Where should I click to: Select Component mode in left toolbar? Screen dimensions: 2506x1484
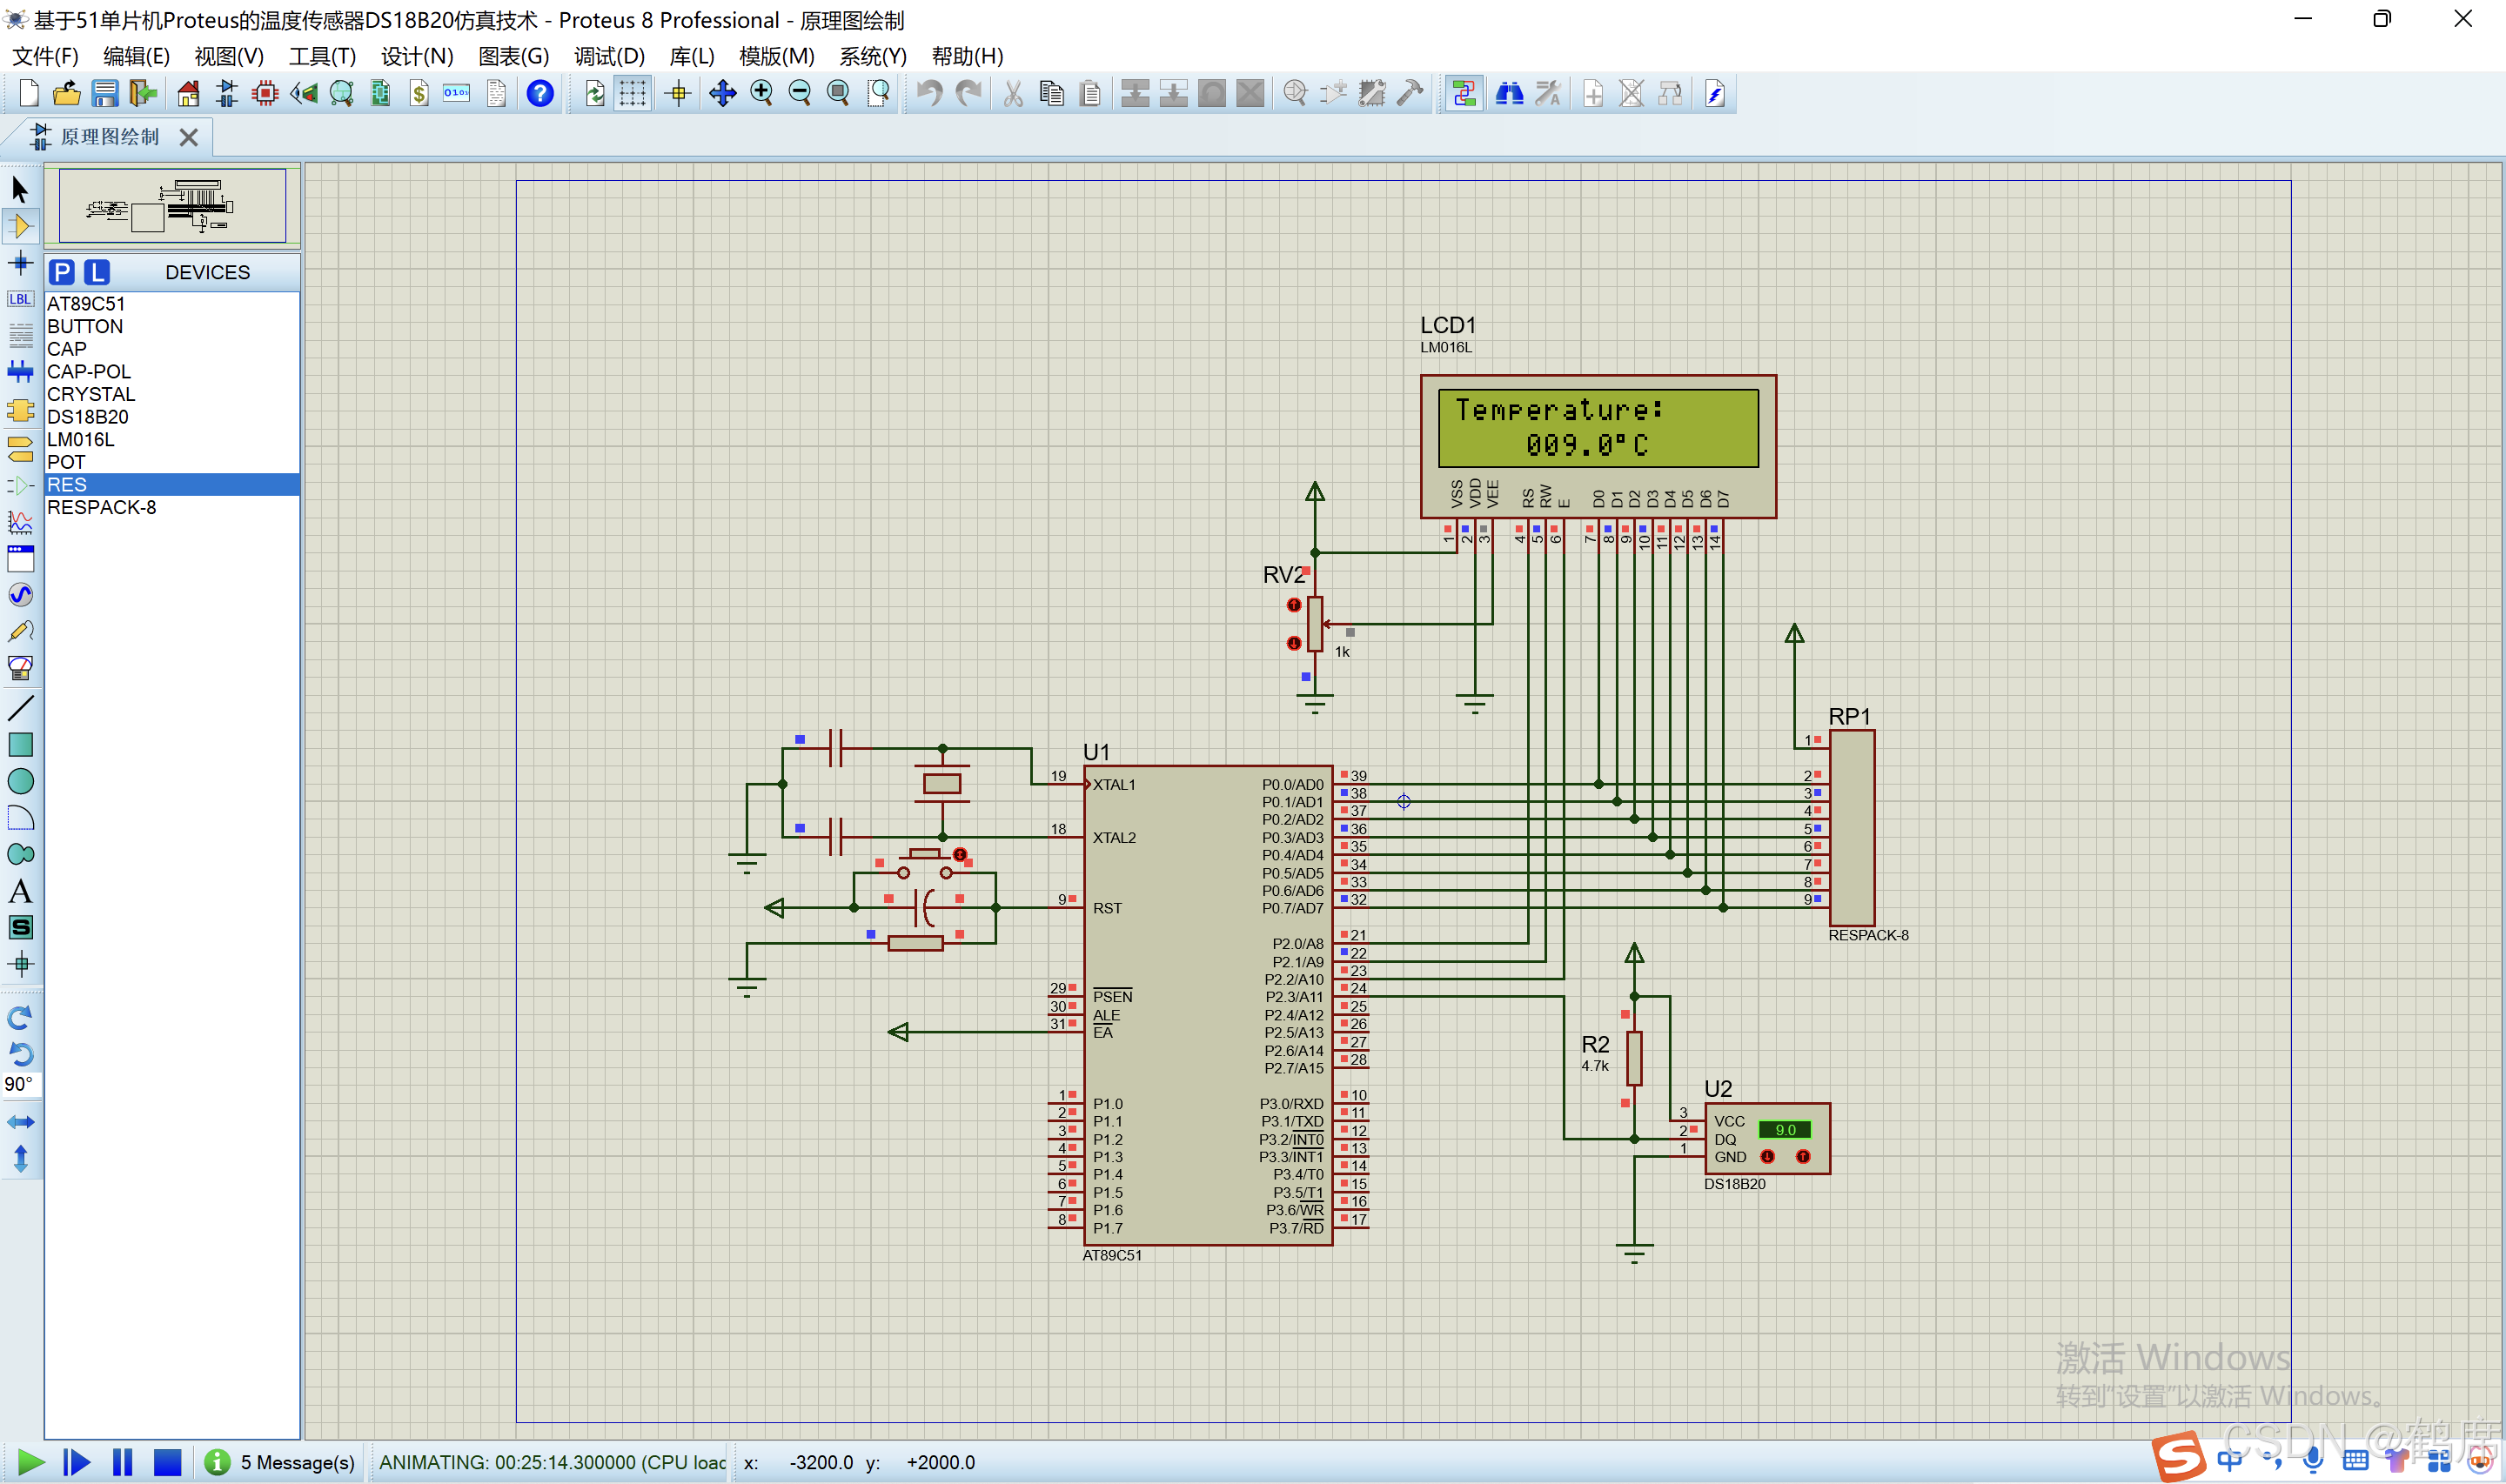click(x=20, y=226)
